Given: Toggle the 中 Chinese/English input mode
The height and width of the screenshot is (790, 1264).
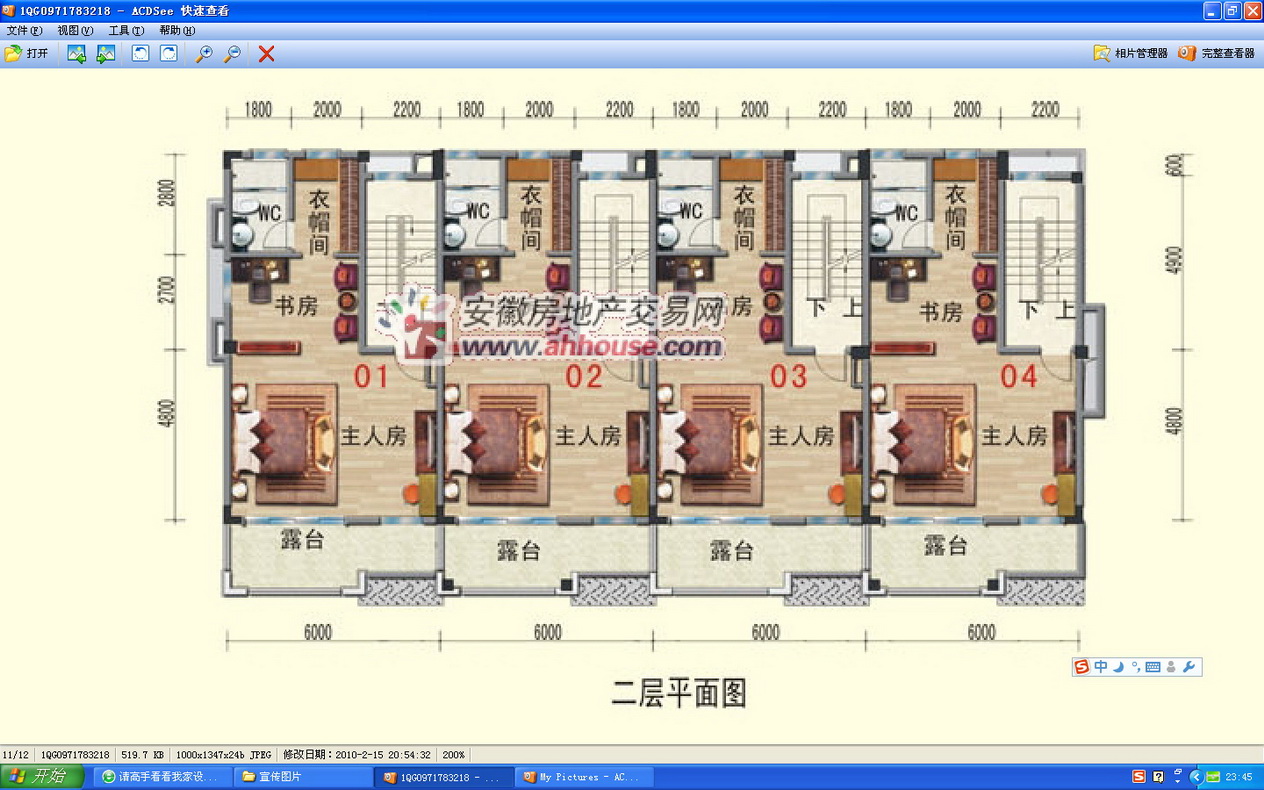Looking at the screenshot, I should click(1101, 667).
